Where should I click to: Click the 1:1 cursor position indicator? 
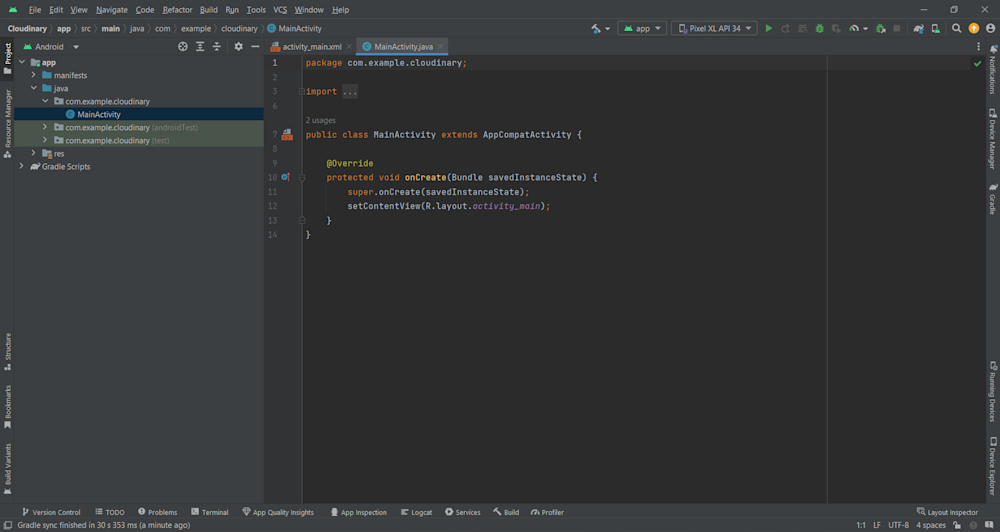(861, 525)
